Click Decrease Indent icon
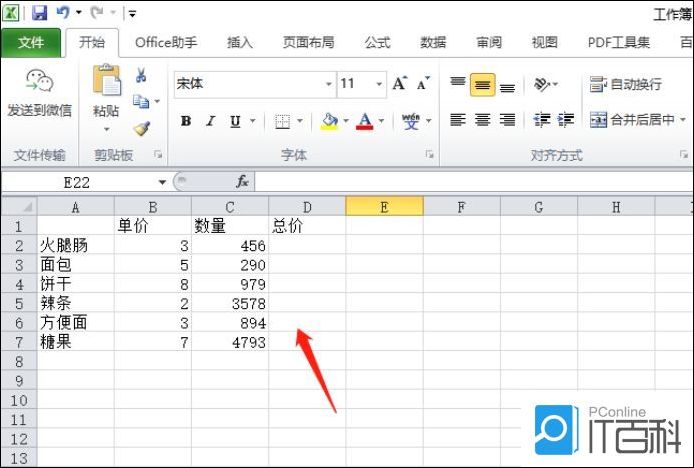This screenshot has height=468, width=694. [542, 120]
